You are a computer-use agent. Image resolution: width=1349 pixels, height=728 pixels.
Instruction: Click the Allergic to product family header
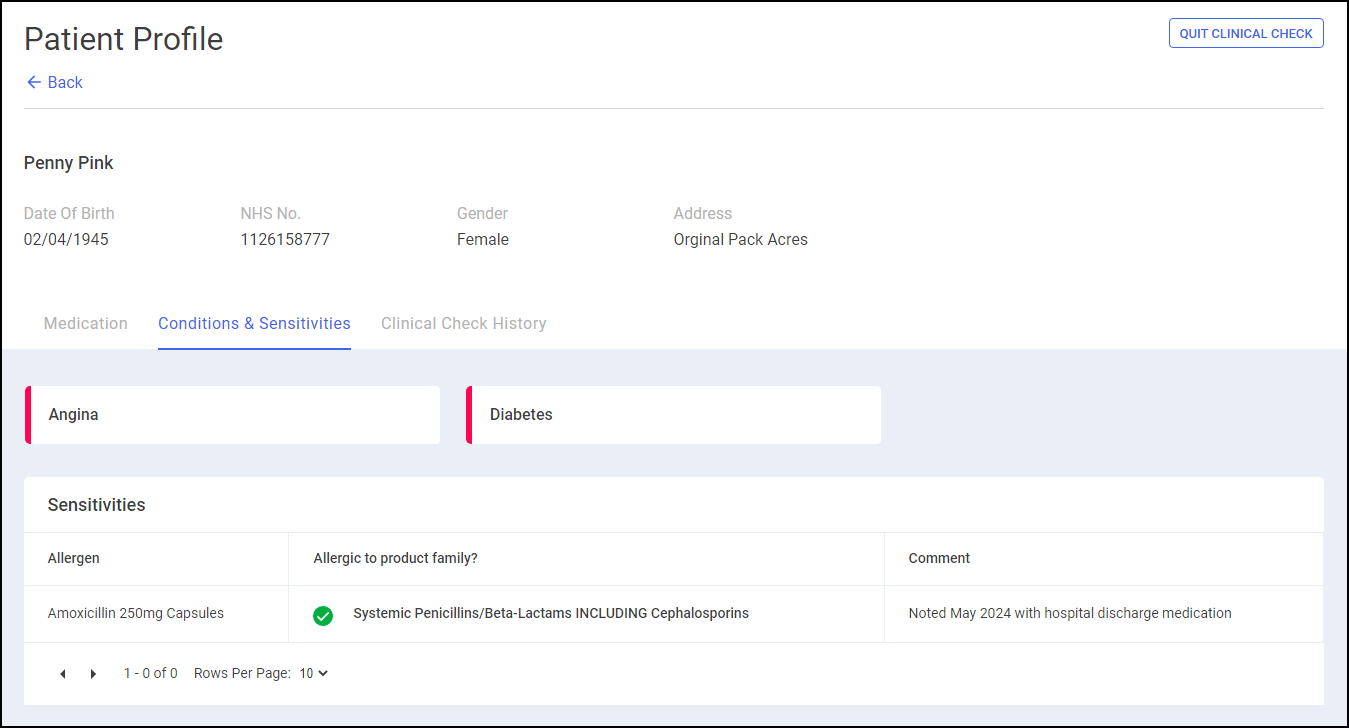pyautogui.click(x=395, y=558)
